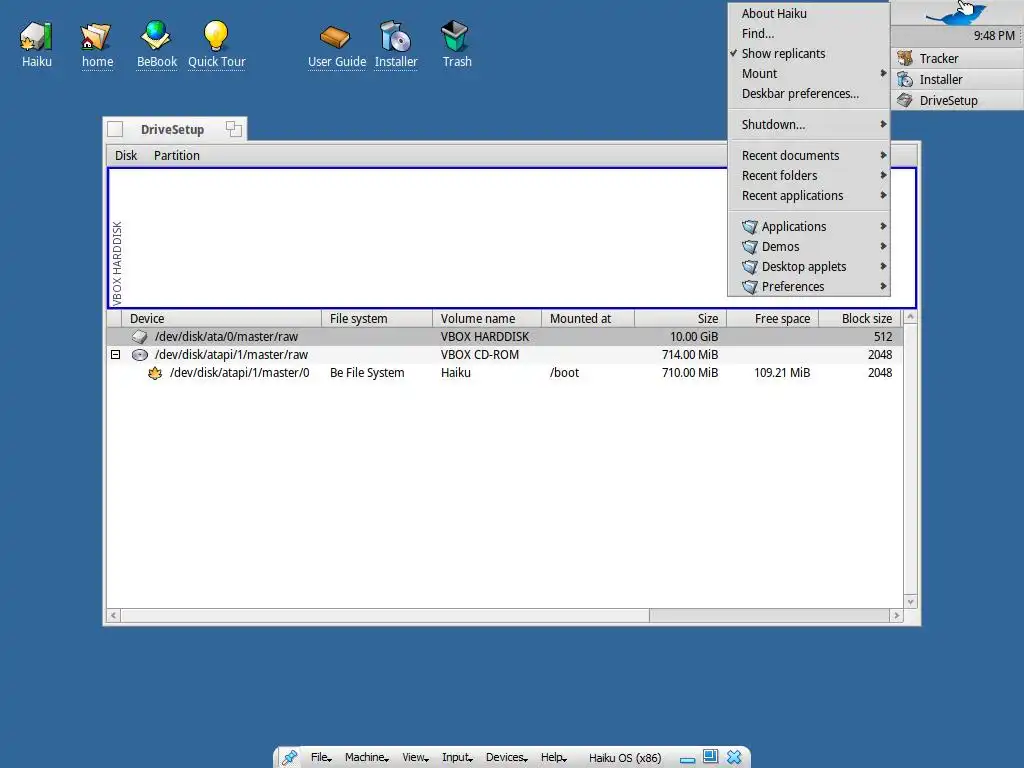
Task: Click the list's scroll right arrow
Action: 896,616
